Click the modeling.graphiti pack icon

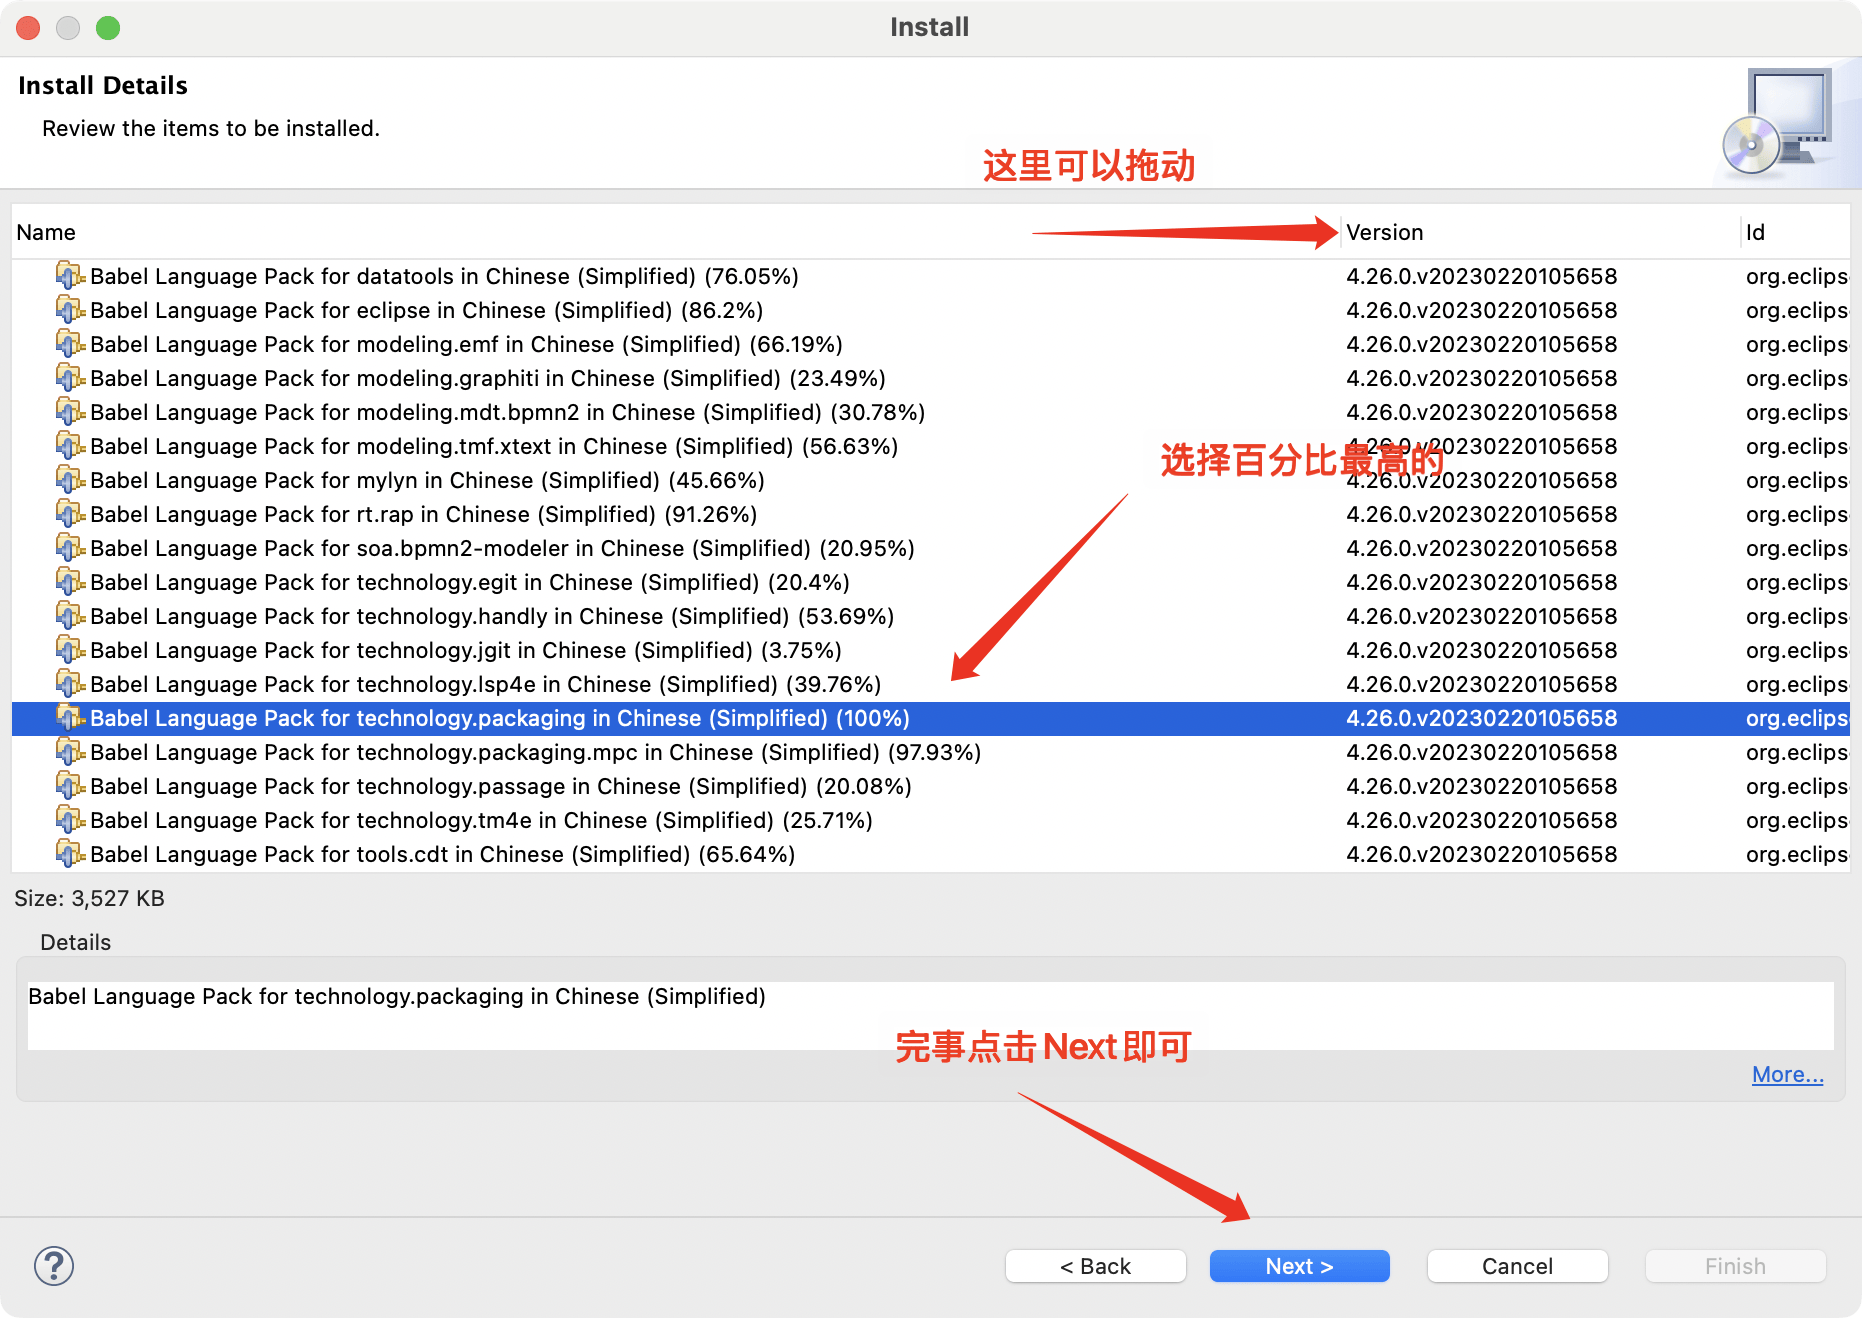[x=69, y=377]
